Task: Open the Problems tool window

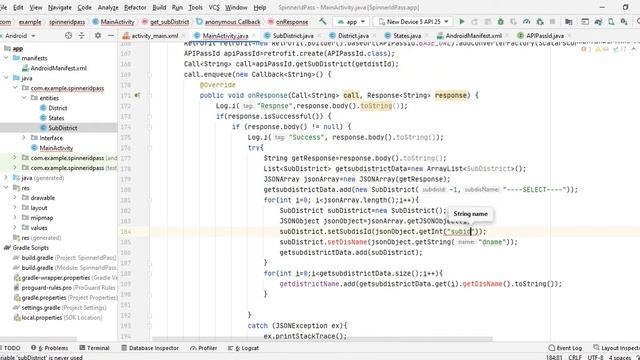Action: [x=49, y=348]
